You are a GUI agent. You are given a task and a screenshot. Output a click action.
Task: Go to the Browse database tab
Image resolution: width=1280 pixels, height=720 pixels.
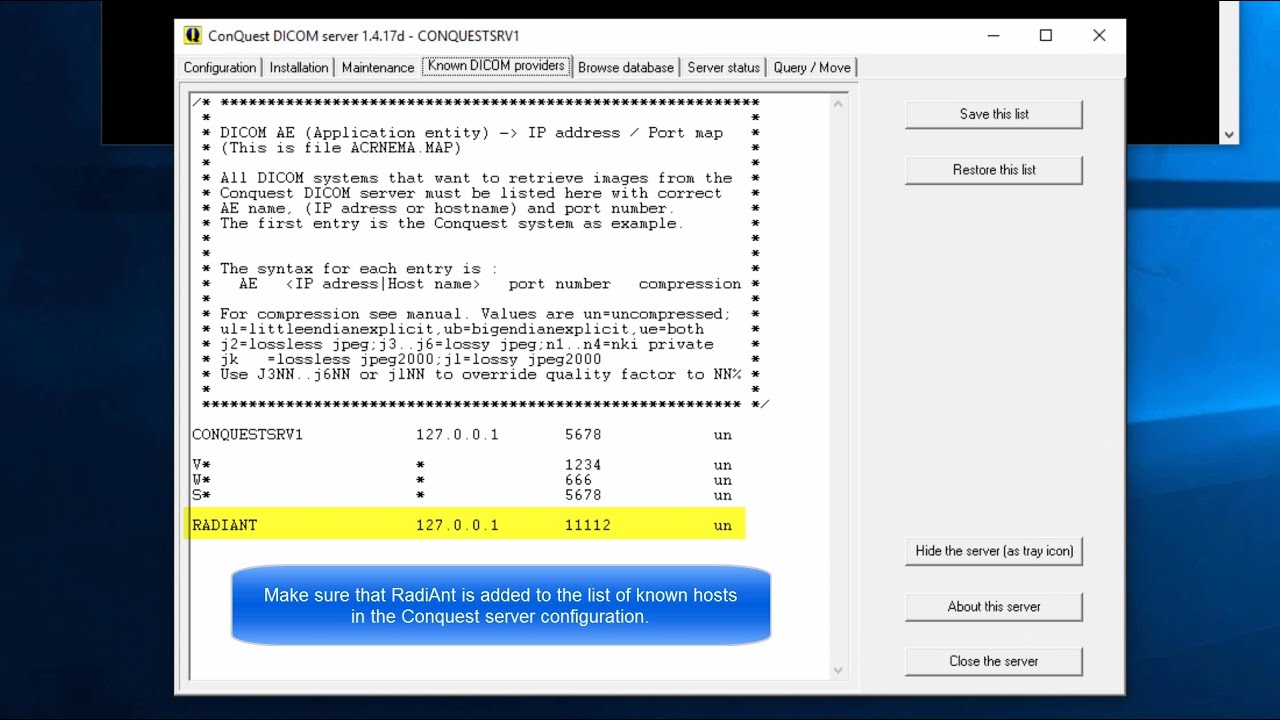626,67
